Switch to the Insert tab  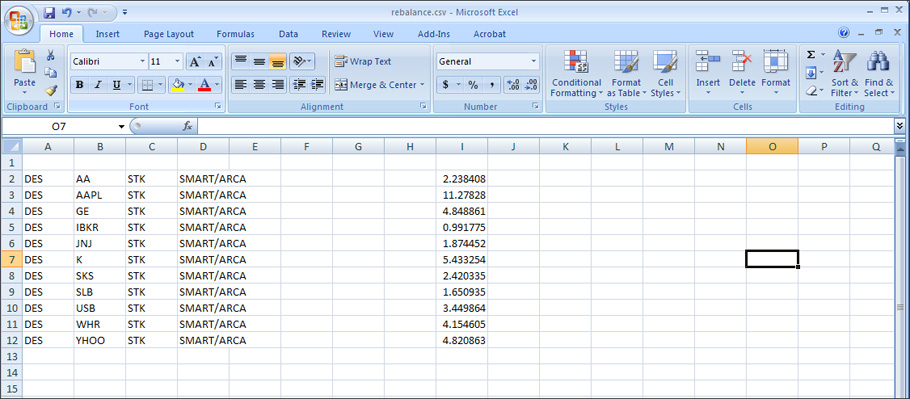108,34
